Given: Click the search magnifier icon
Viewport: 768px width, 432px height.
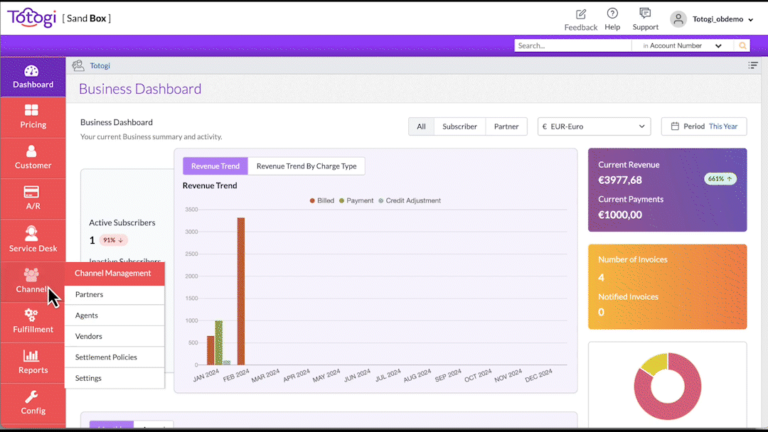Looking at the screenshot, I should pyautogui.click(x=742, y=46).
